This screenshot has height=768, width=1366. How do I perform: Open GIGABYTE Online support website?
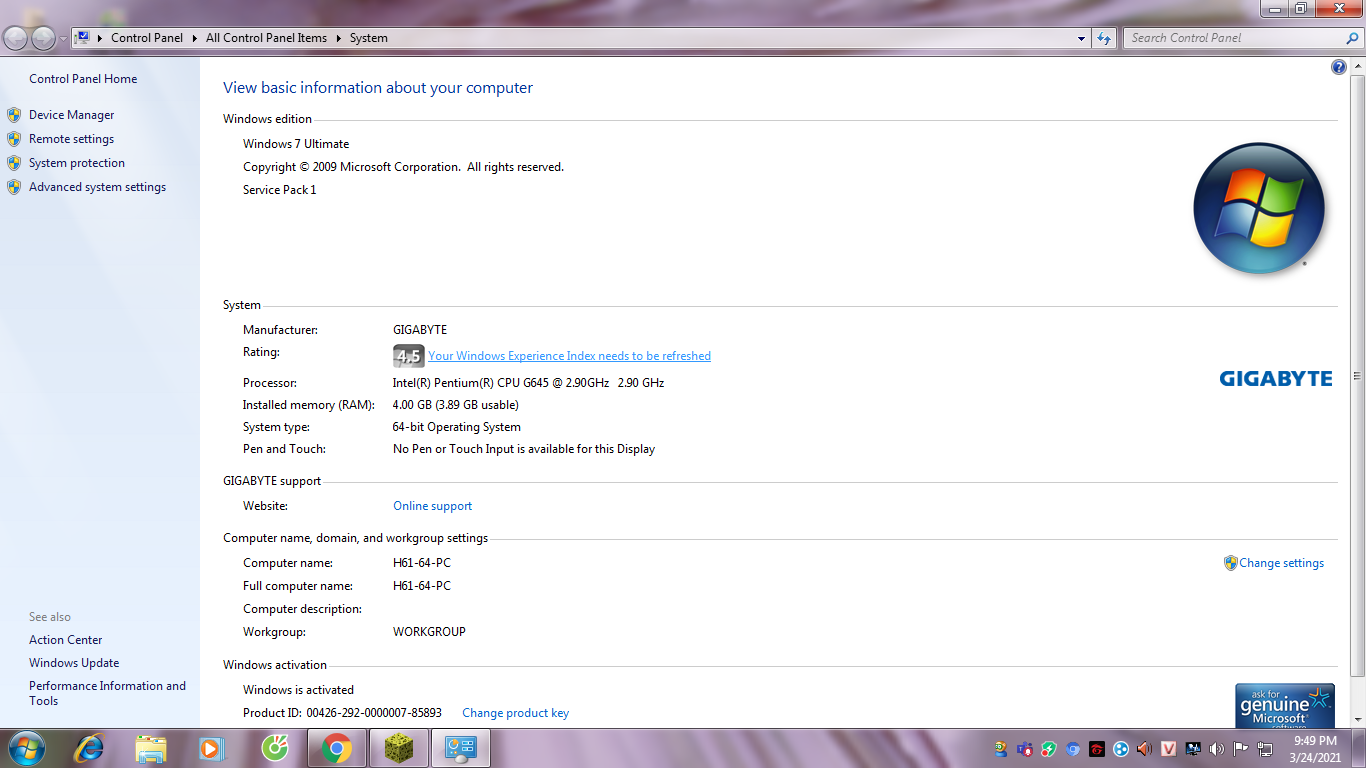432,506
